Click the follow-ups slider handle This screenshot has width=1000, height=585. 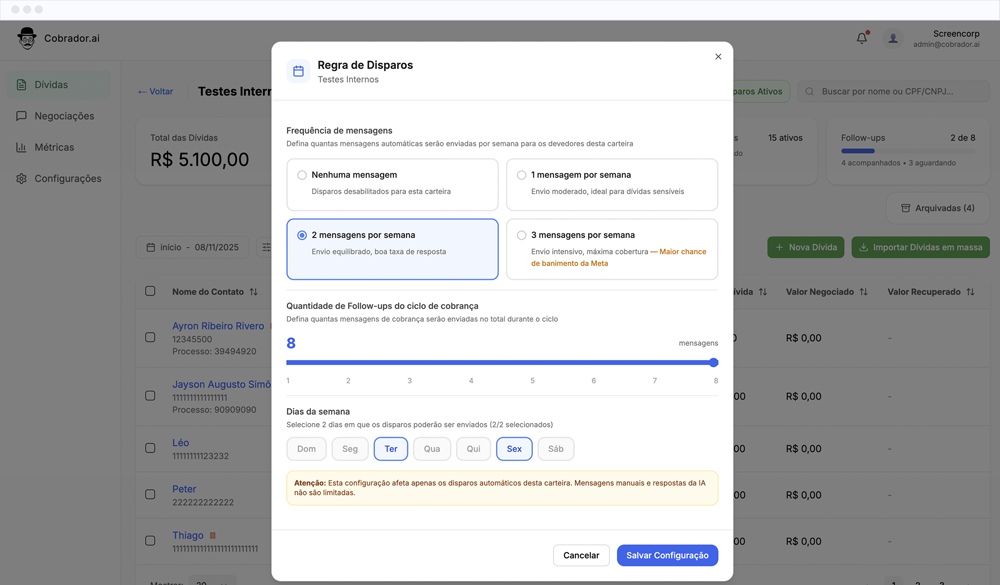coord(714,362)
